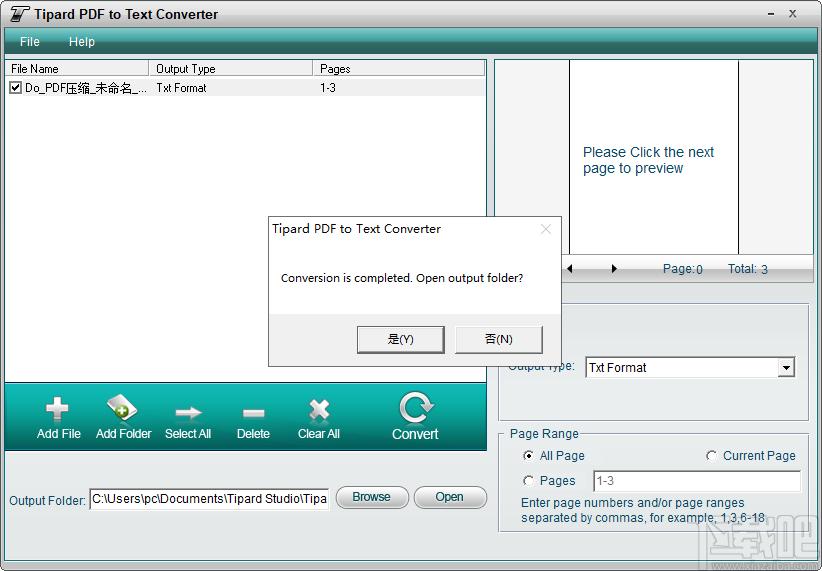
Task: Click the Page: 0 indicator
Action: (x=683, y=269)
